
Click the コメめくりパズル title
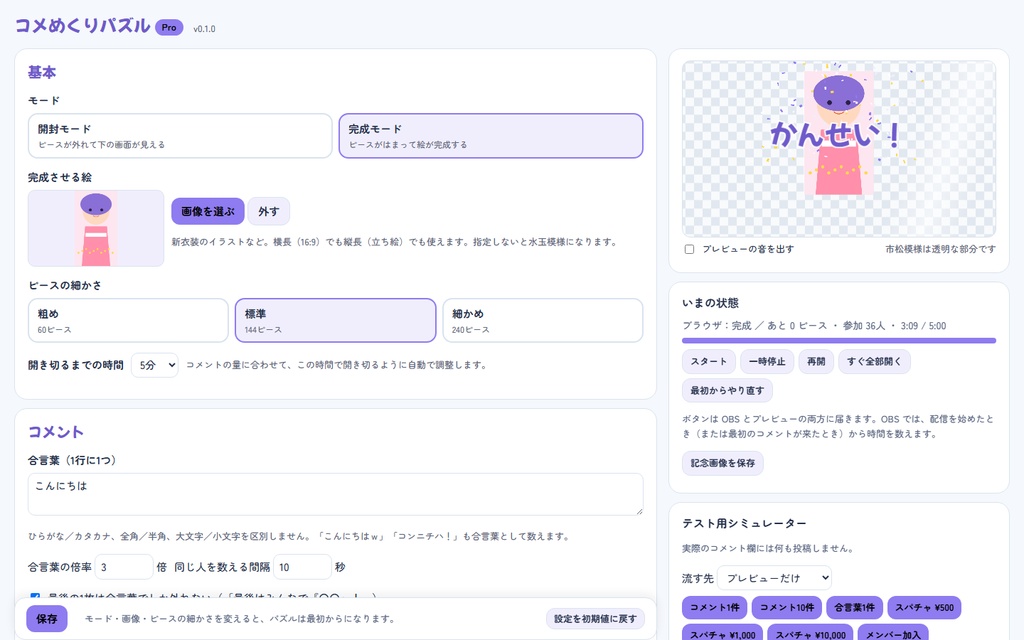click(x=82, y=26)
